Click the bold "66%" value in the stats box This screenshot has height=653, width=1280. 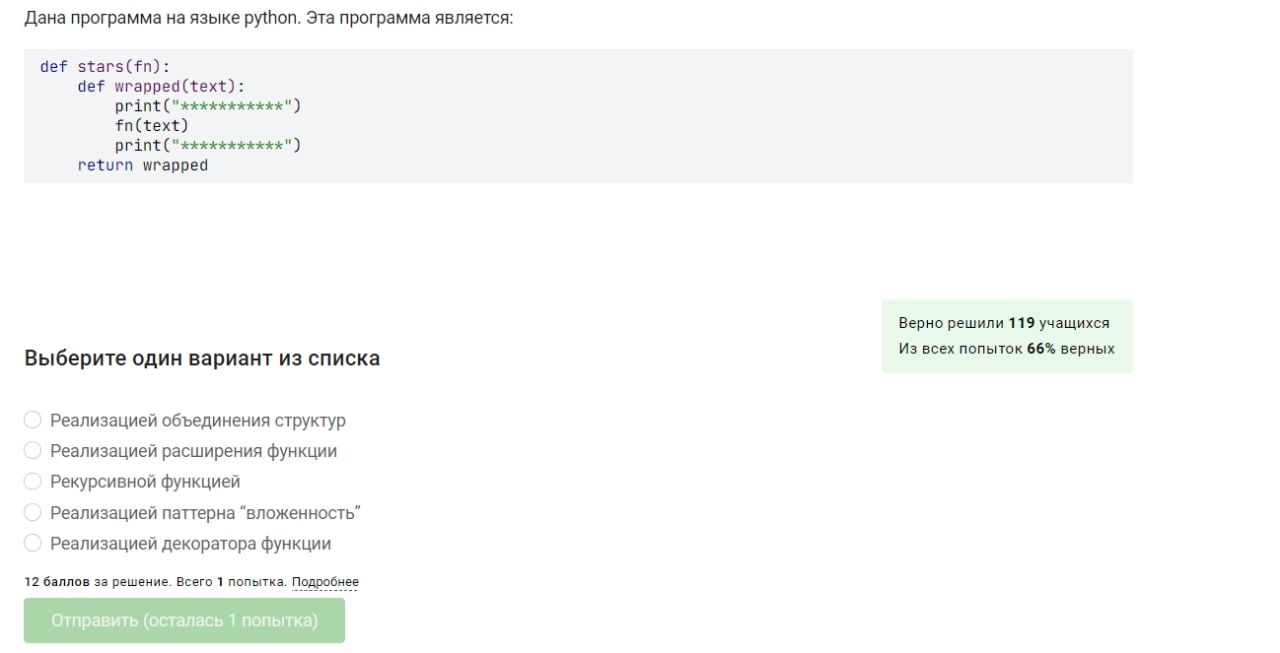click(x=1041, y=349)
